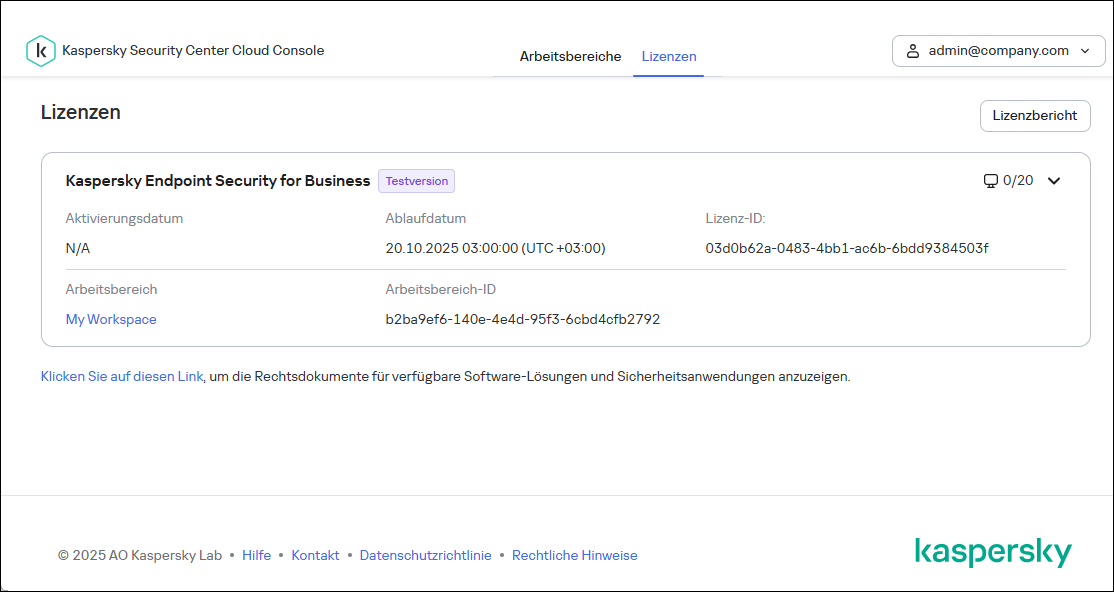Screen dimensions: 1114x592
Task: Select the Lizenzen tab in the navigation
Action: click(668, 57)
